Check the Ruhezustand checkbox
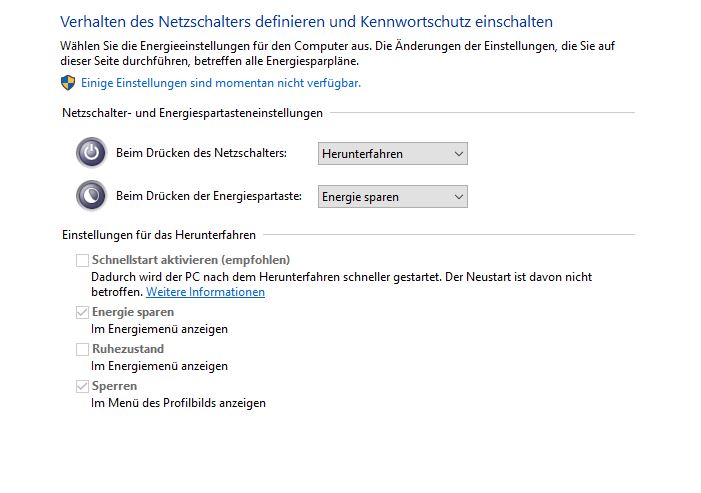 (82, 349)
